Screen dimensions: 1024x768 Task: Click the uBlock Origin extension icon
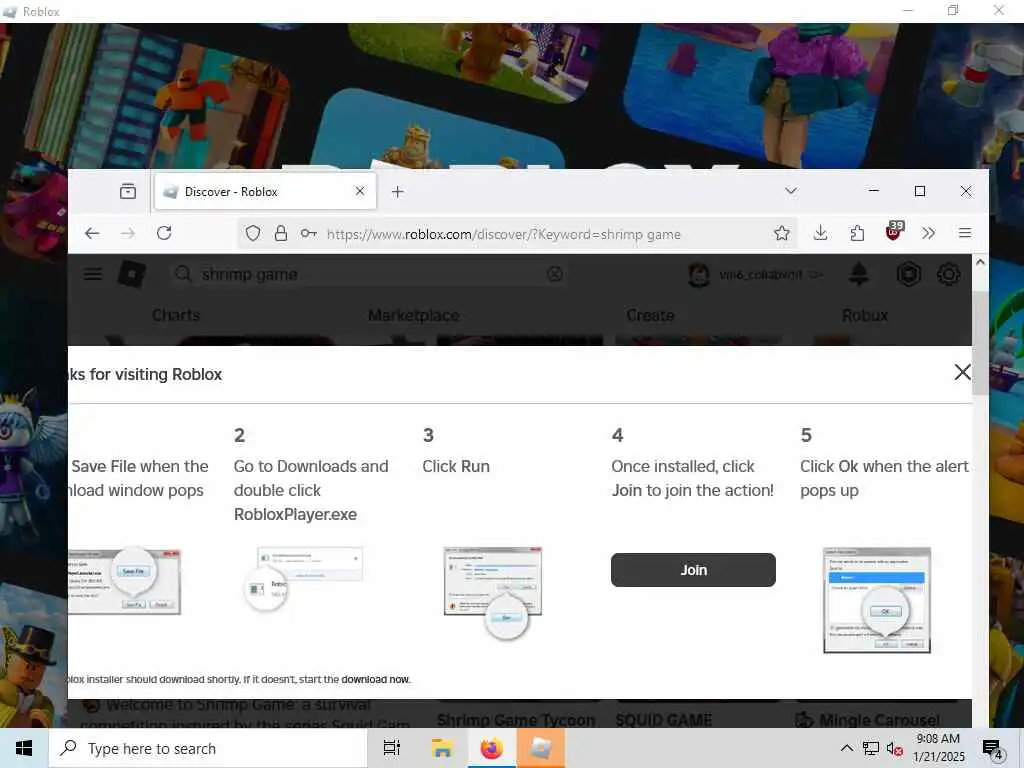click(893, 231)
